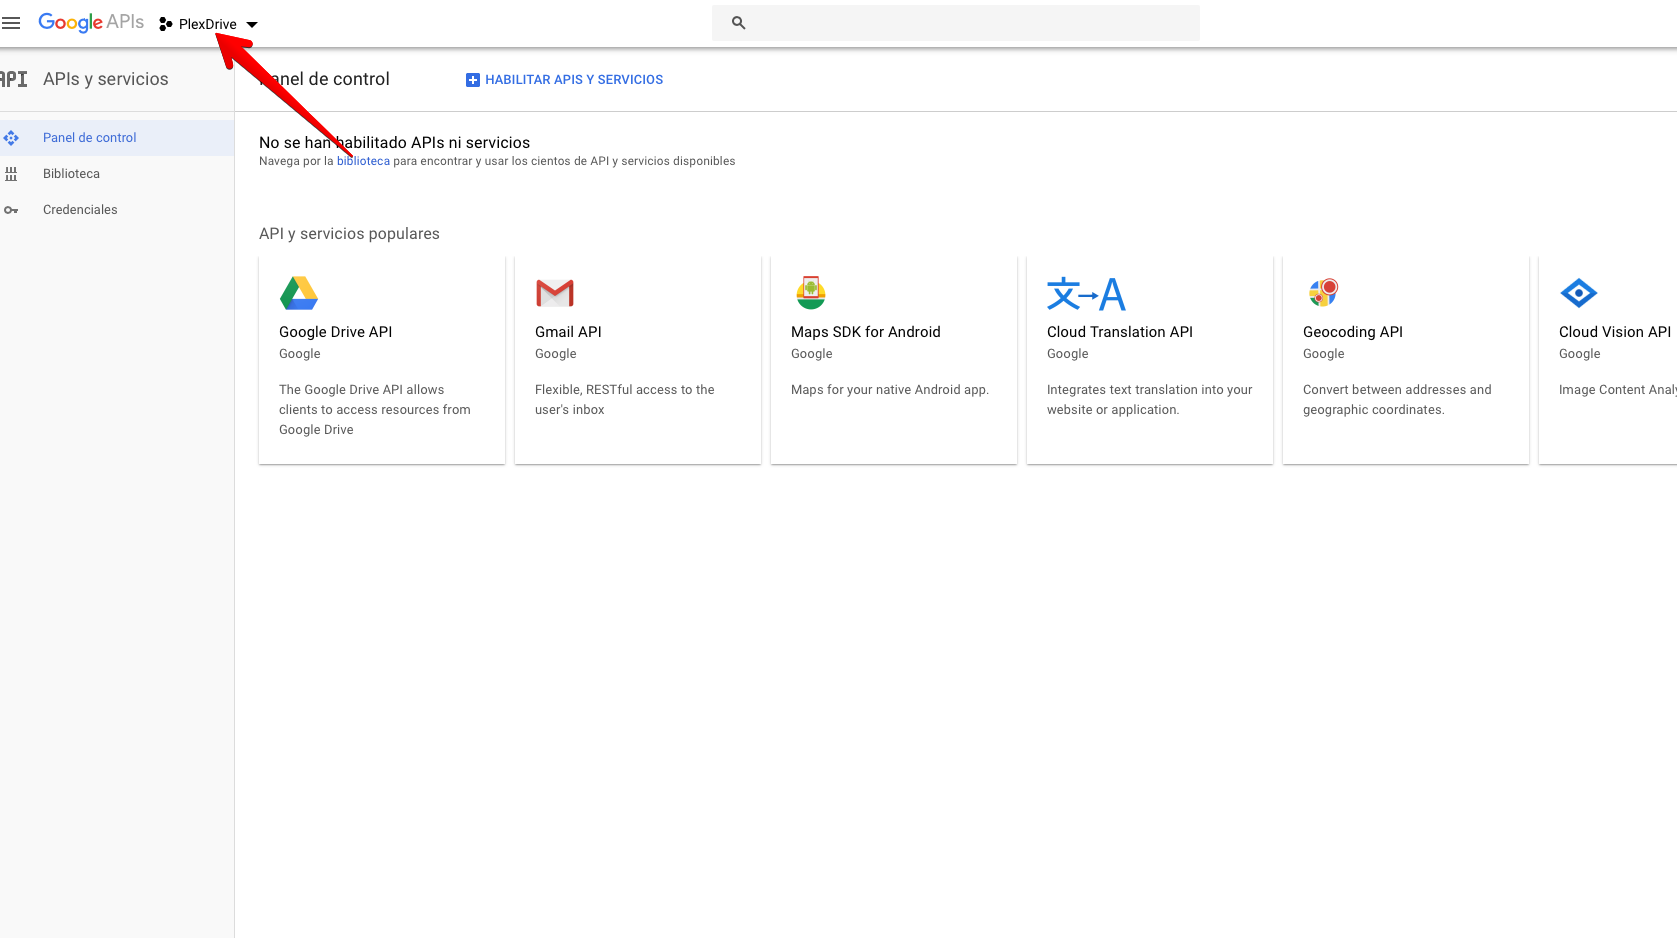Open the Gmail API card title
The image size is (1677, 938).
(568, 332)
